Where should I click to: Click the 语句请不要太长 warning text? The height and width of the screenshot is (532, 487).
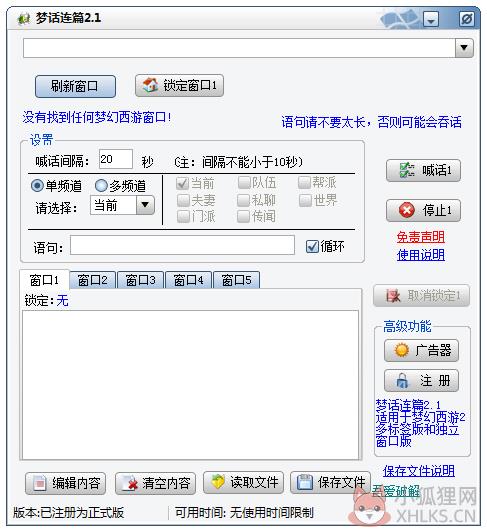371,122
